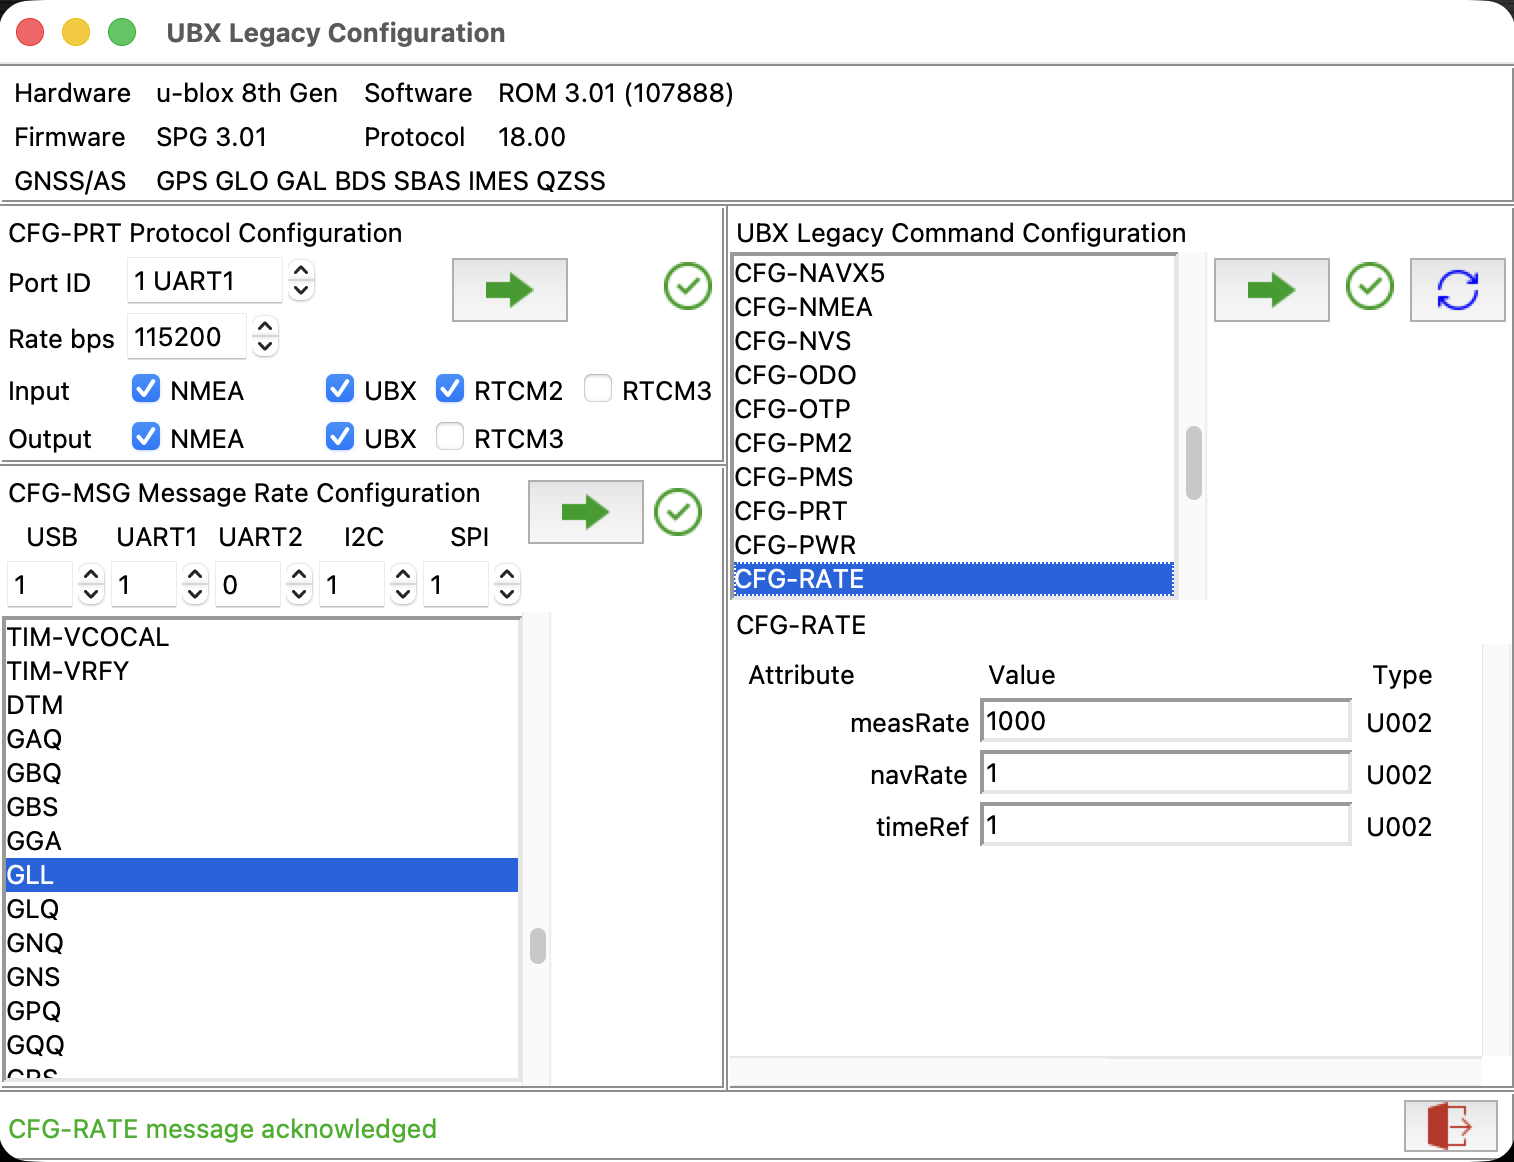Click the measRate value field
This screenshot has width=1514, height=1162.
[1166, 721]
